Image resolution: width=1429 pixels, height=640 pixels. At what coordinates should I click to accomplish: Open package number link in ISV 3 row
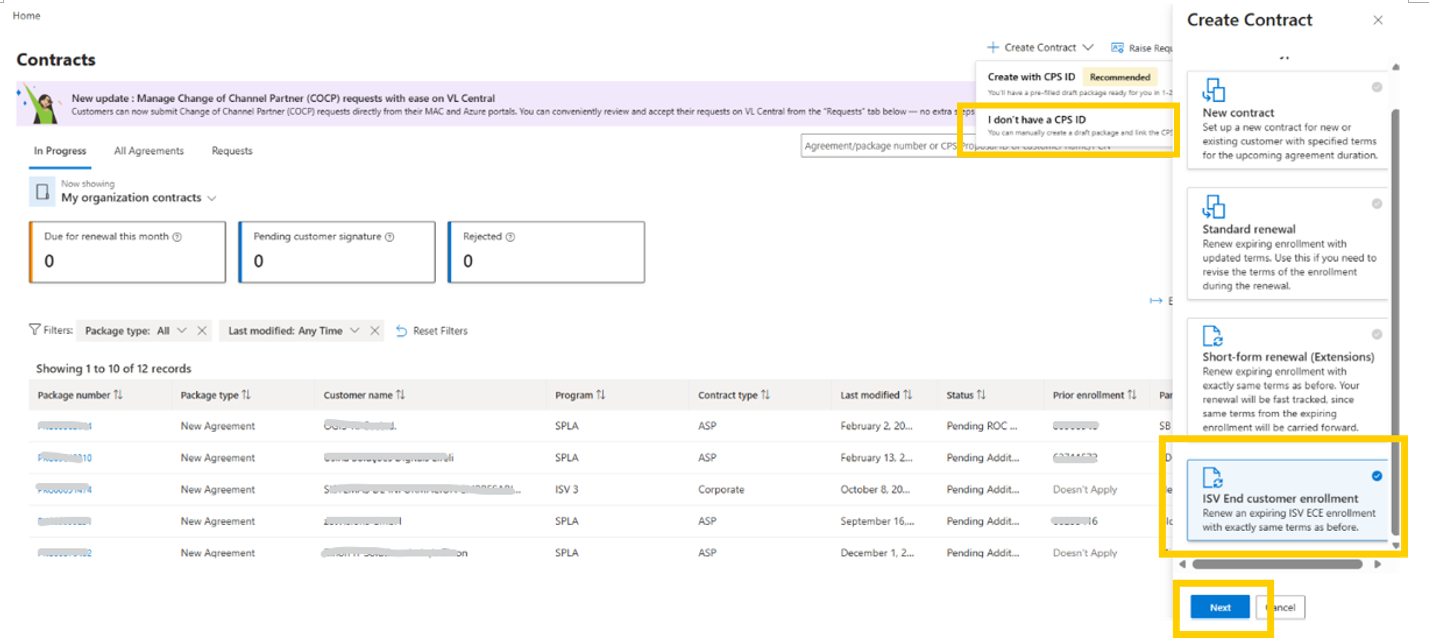point(65,490)
